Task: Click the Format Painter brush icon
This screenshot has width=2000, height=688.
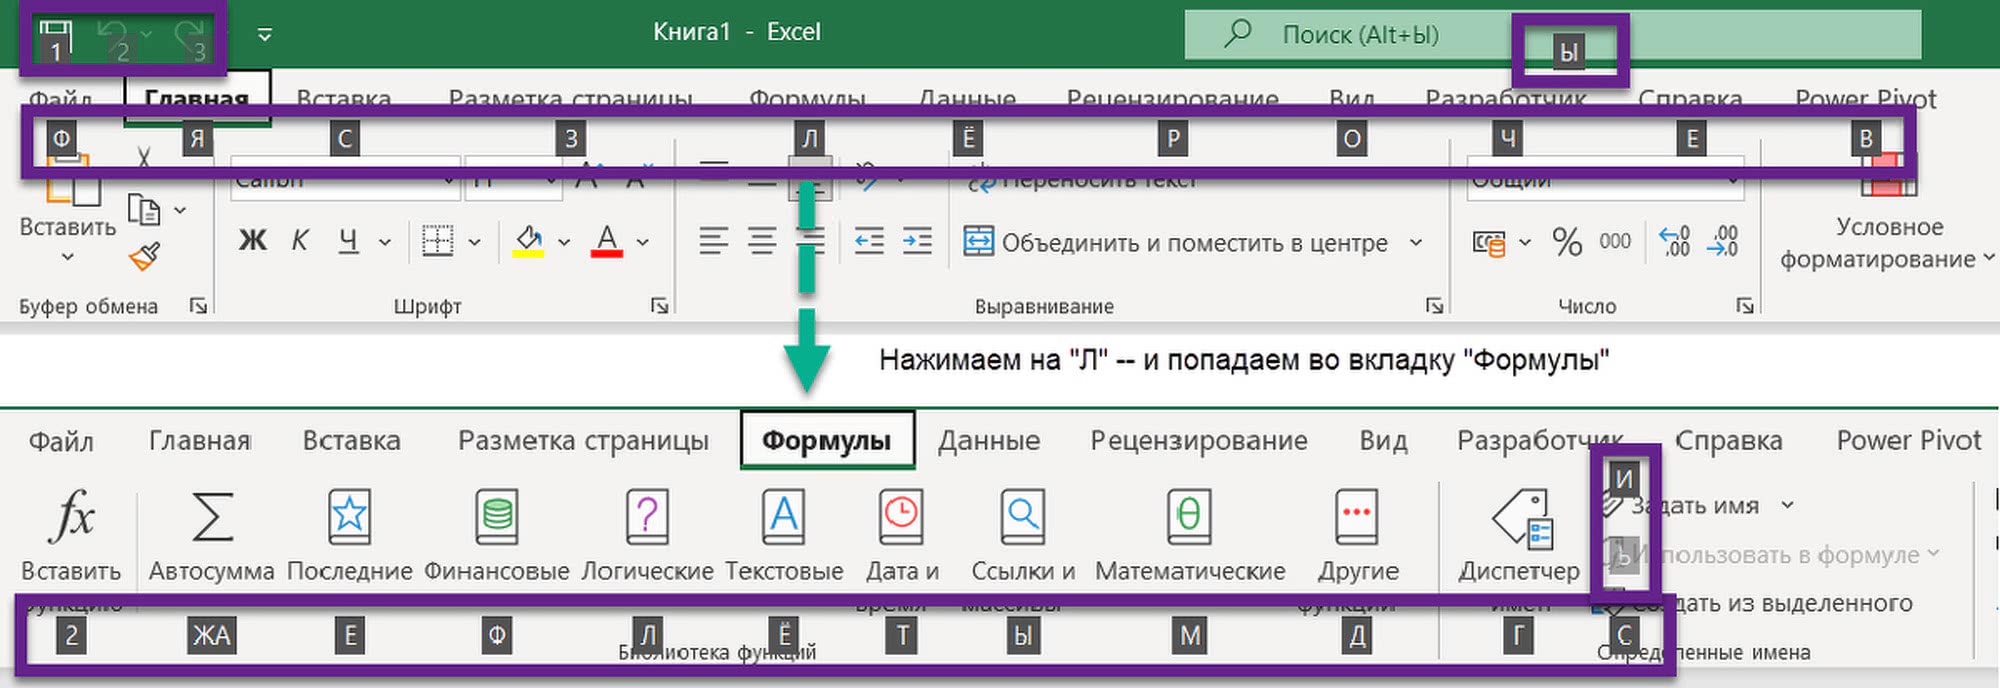Action: coord(144,258)
